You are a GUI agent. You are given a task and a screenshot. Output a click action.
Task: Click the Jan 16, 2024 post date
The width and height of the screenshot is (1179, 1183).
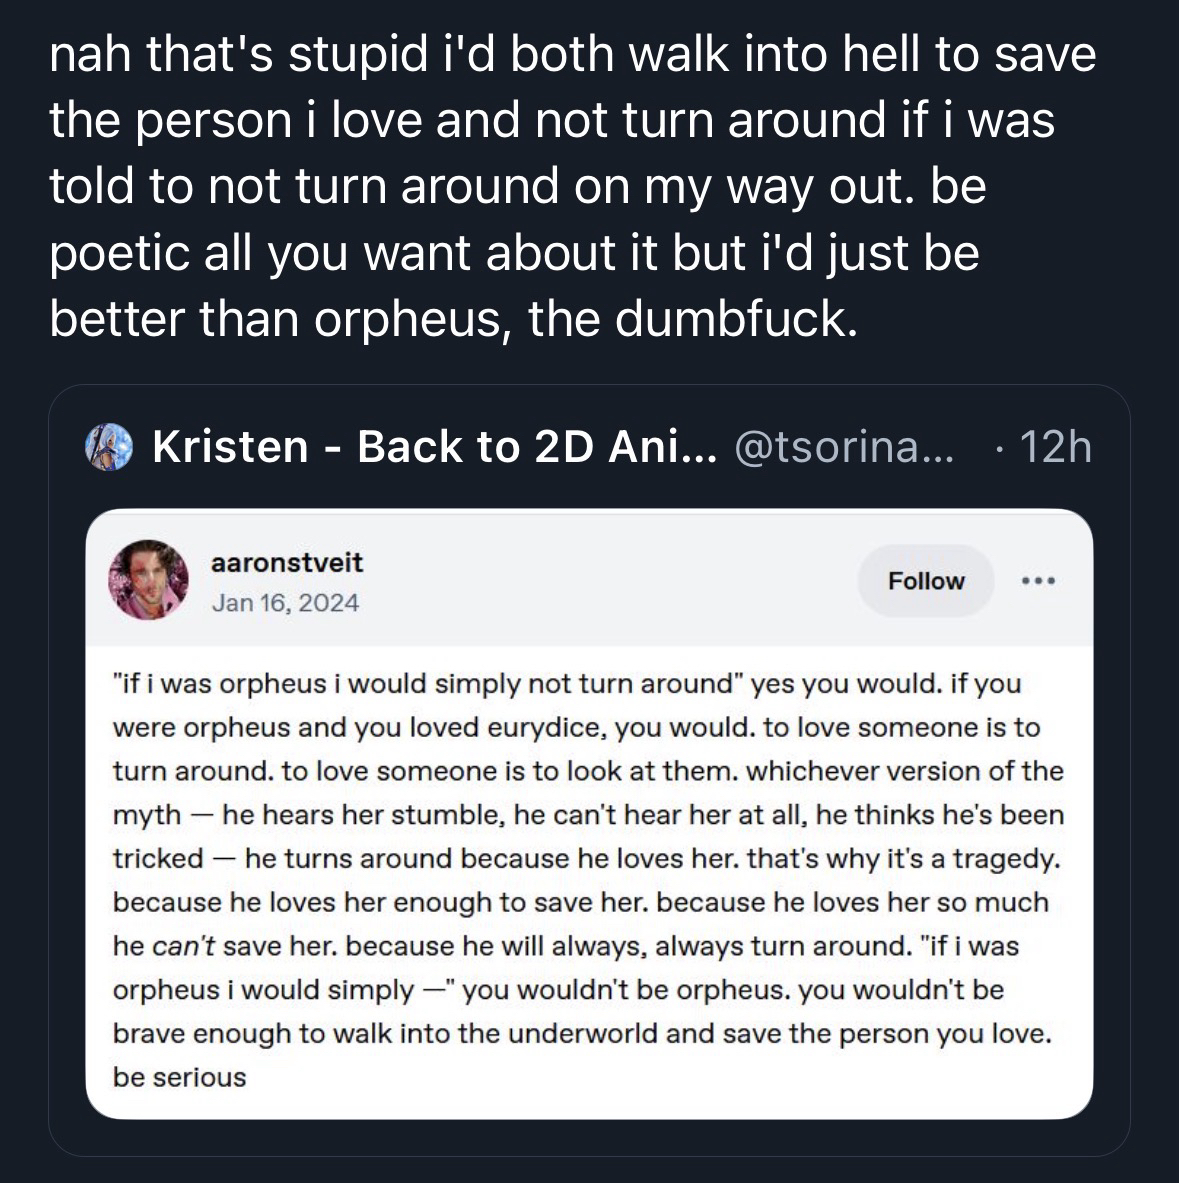point(285,603)
